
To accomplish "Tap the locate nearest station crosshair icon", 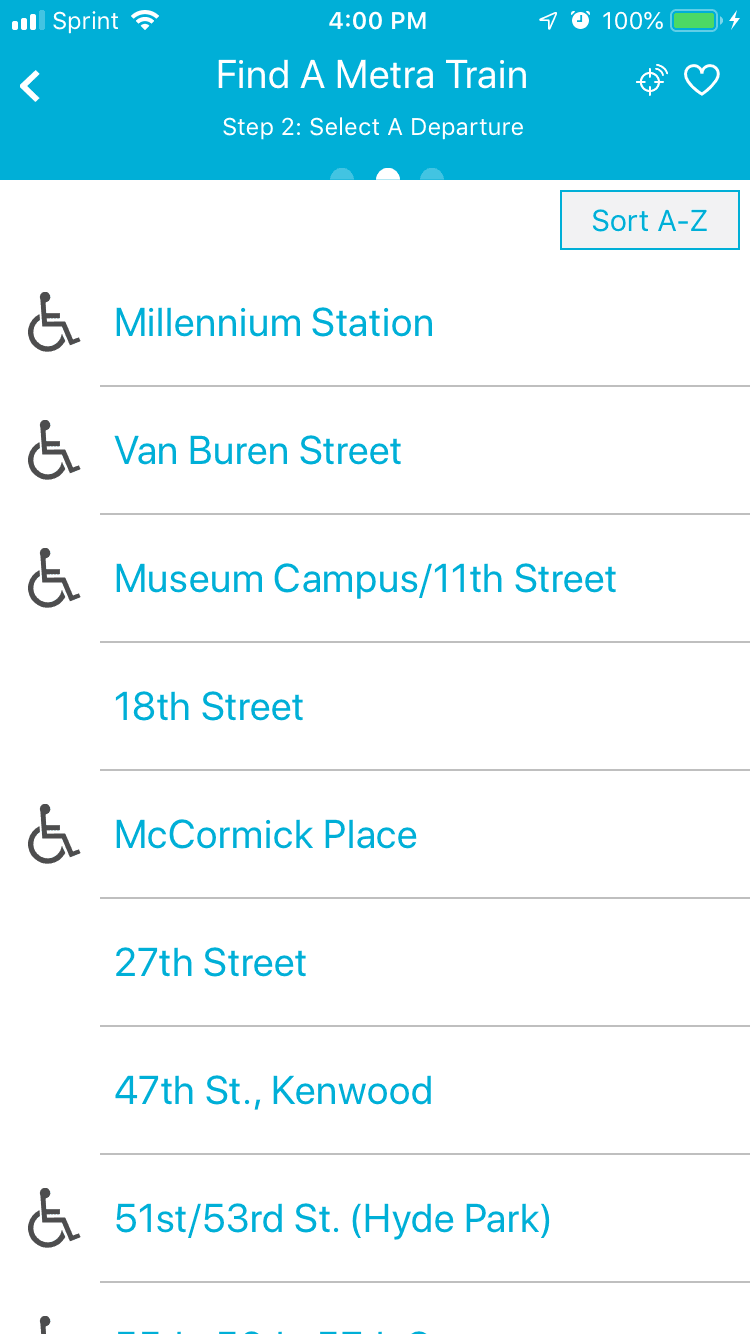I will (651, 81).
